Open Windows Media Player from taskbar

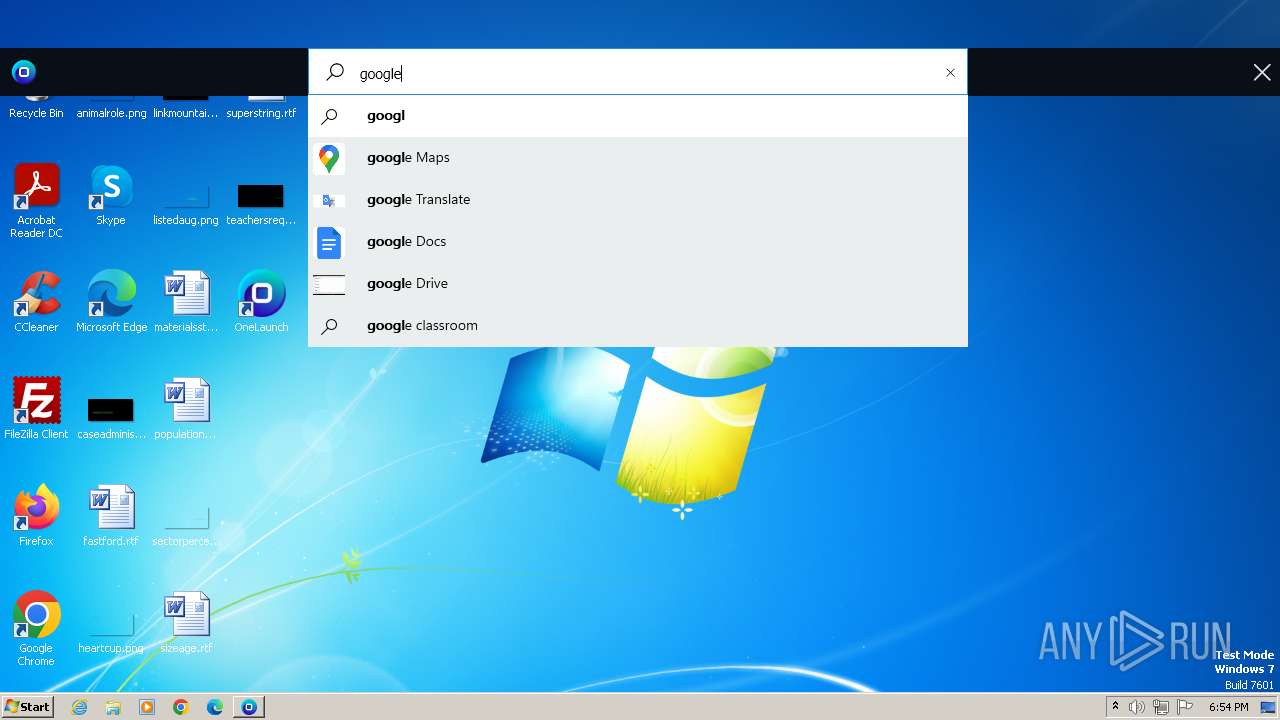(x=147, y=707)
